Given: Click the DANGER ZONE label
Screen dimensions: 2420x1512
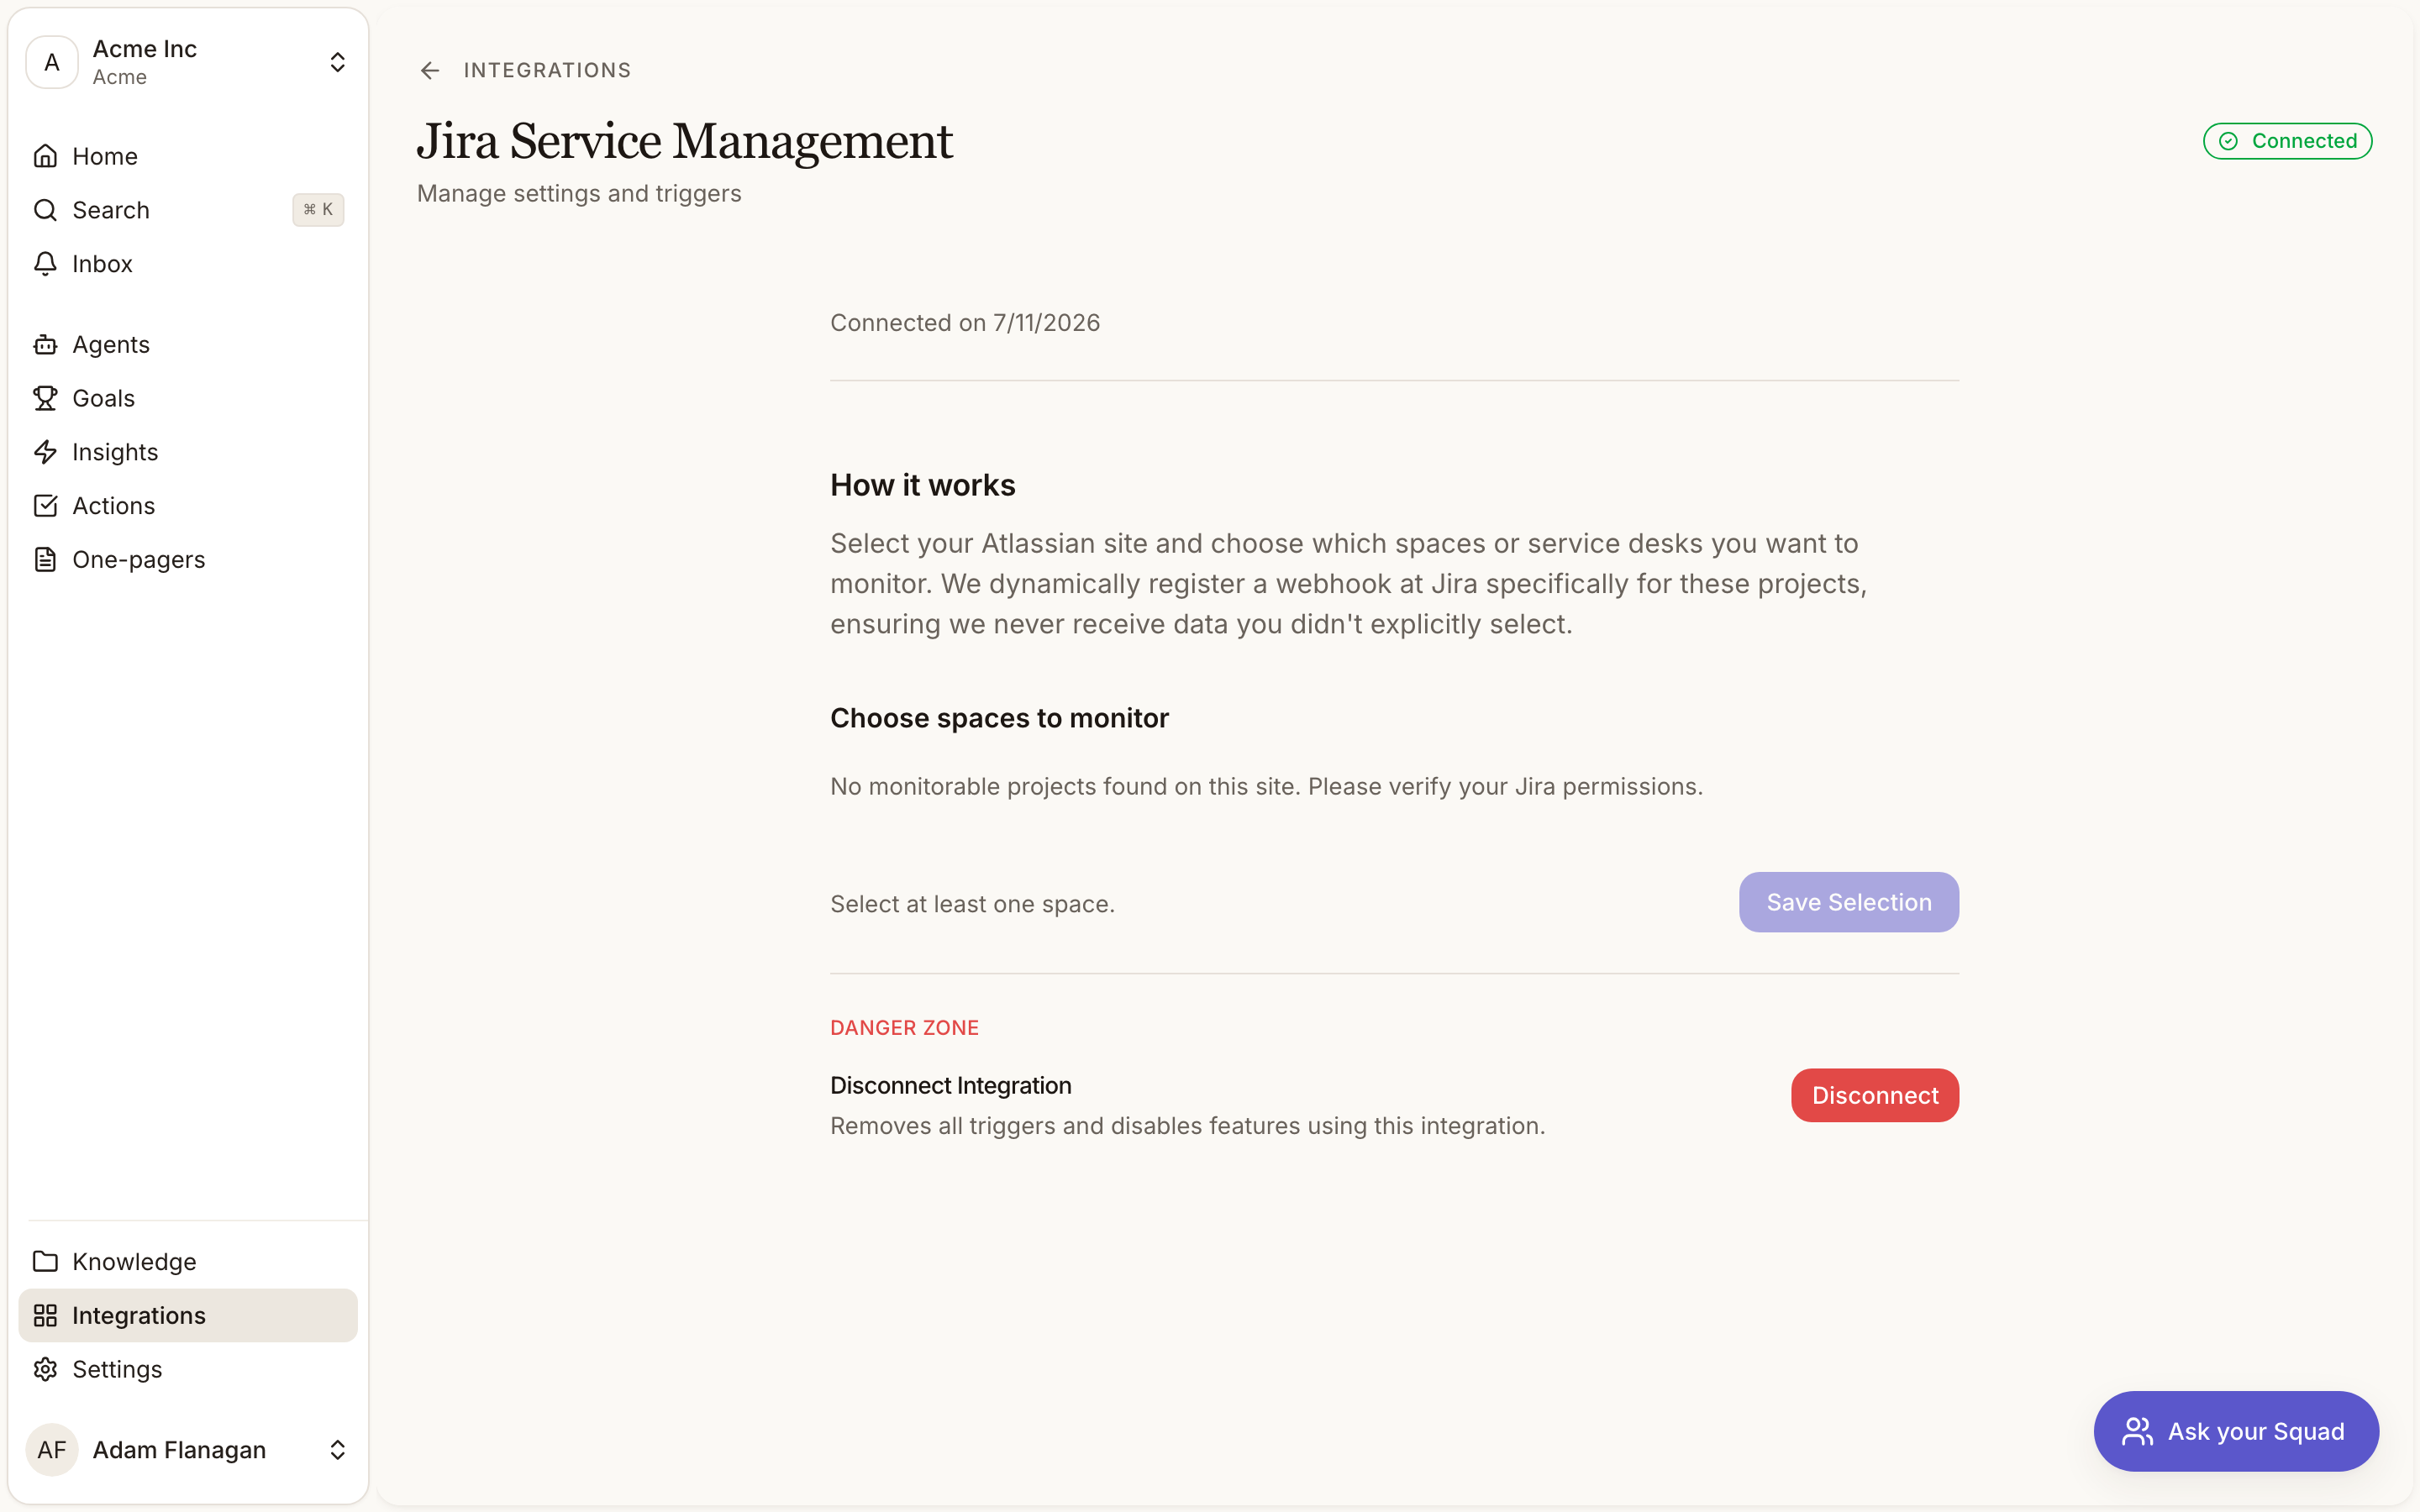Looking at the screenshot, I should coord(904,1028).
